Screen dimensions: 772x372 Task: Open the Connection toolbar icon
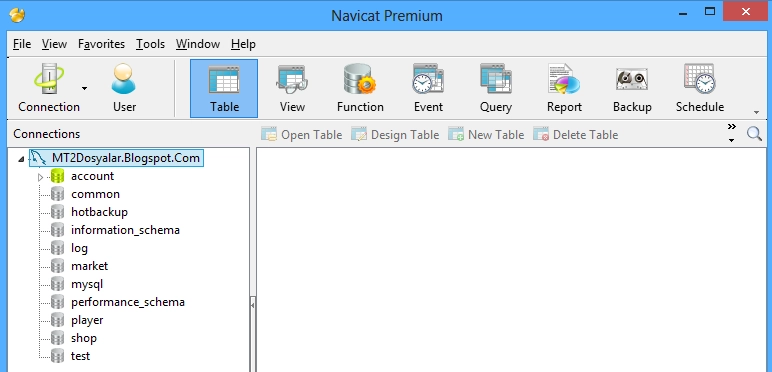coord(48,88)
